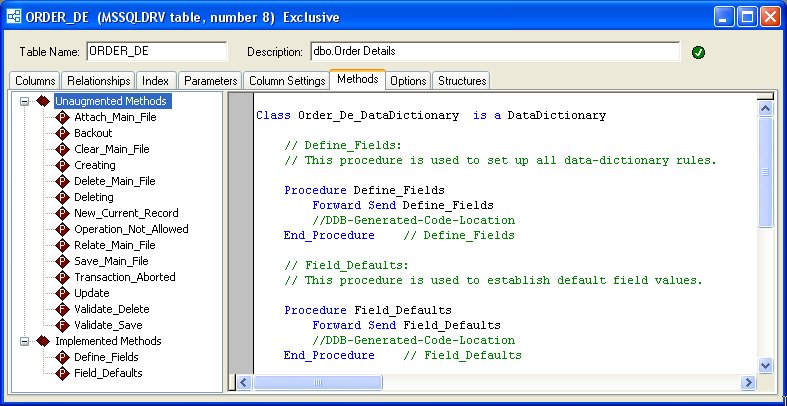Click the horizontal scroll left arrow
The height and width of the screenshot is (406, 787).
click(x=244, y=383)
